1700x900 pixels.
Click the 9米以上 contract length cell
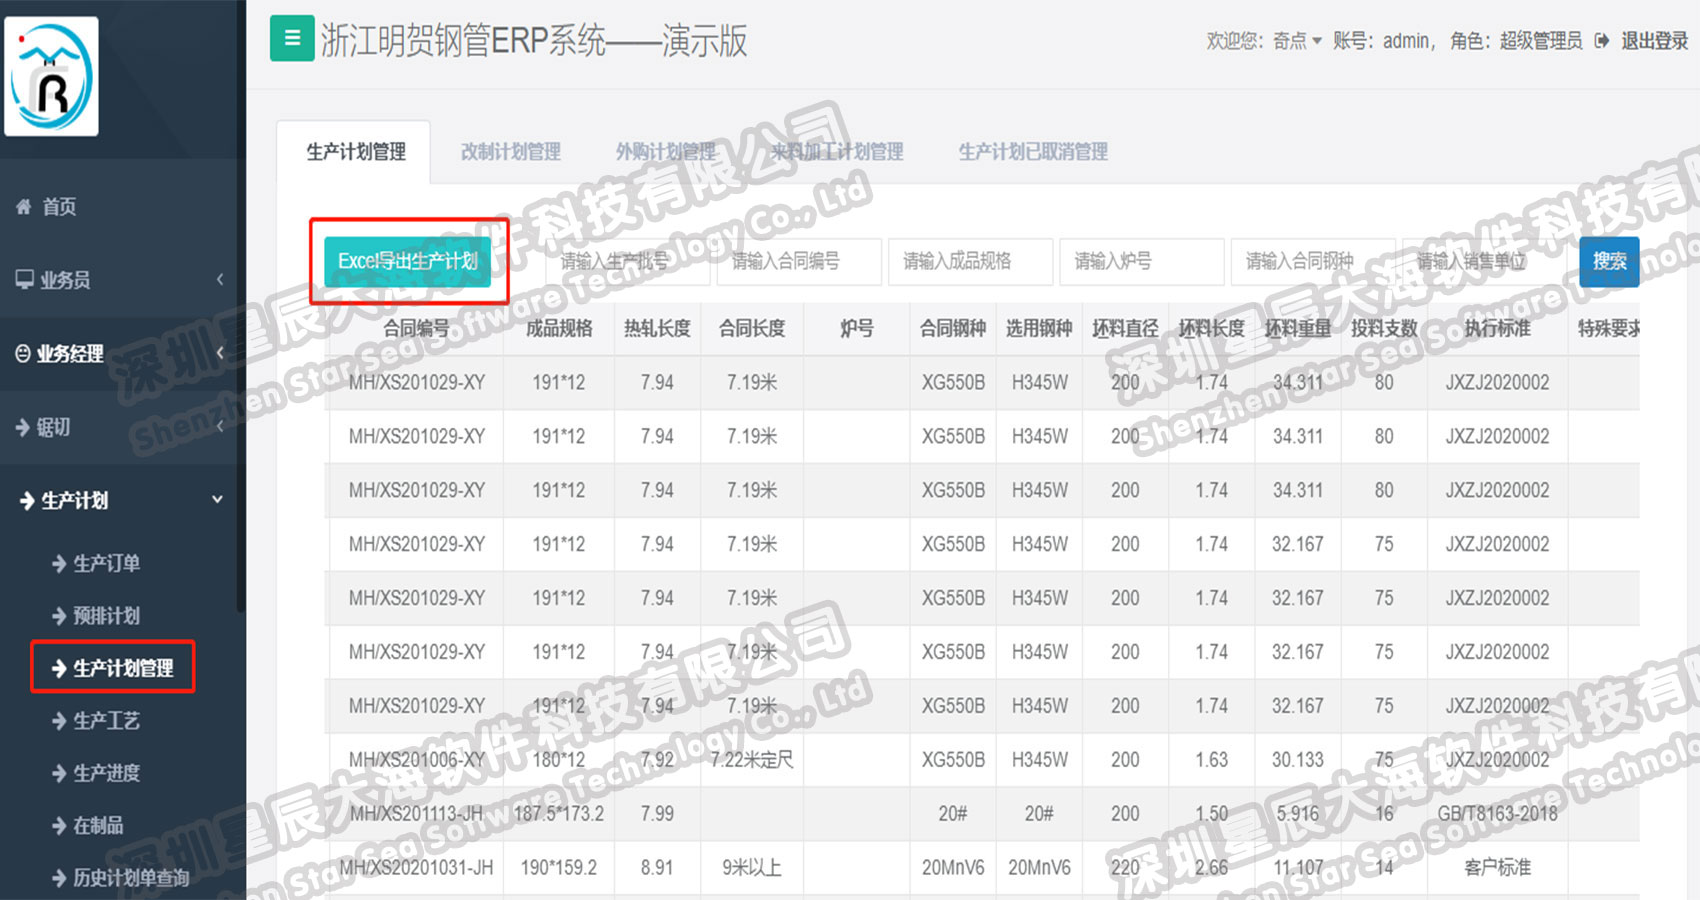click(x=752, y=868)
